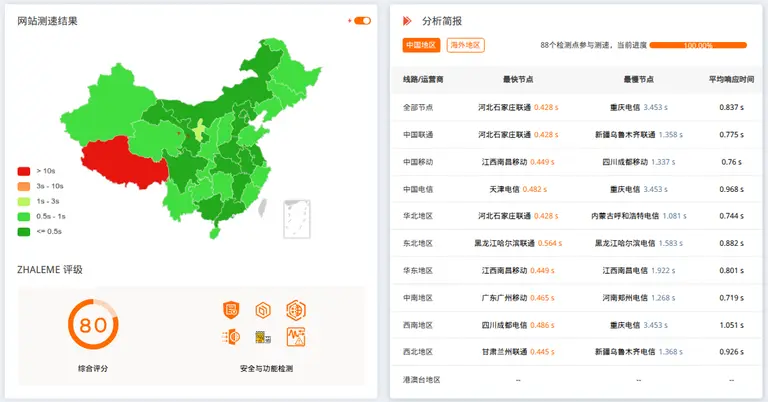Image resolution: width=768 pixels, height=402 pixels.
Task: Click 江西南昌移动 in the 中国移动 row
Action: pyautogui.click(x=504, y=162)
